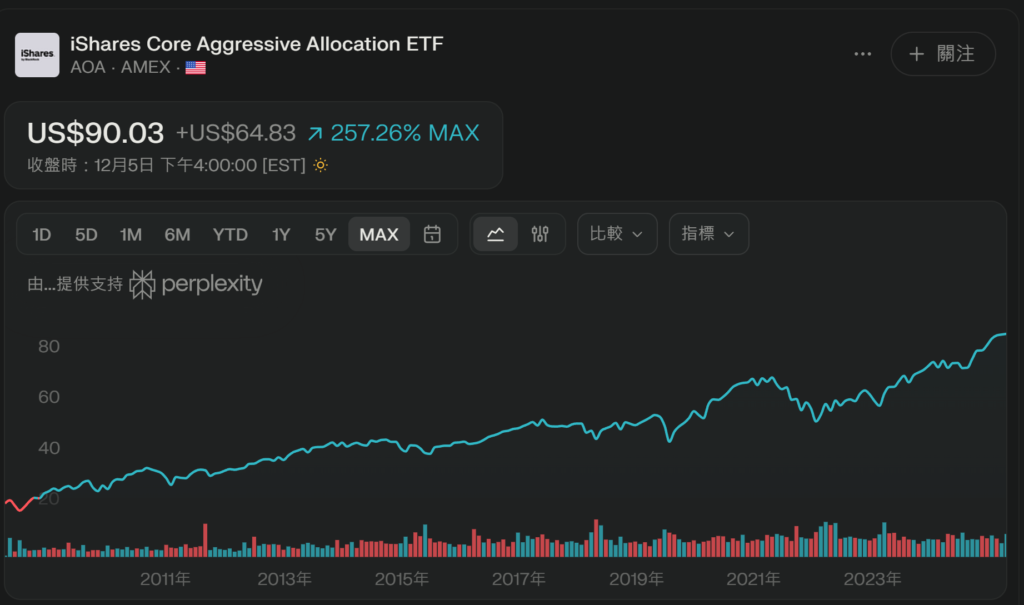
Task: Click the tall red volume bar near 2011
Action: click(x=205, y=539)
